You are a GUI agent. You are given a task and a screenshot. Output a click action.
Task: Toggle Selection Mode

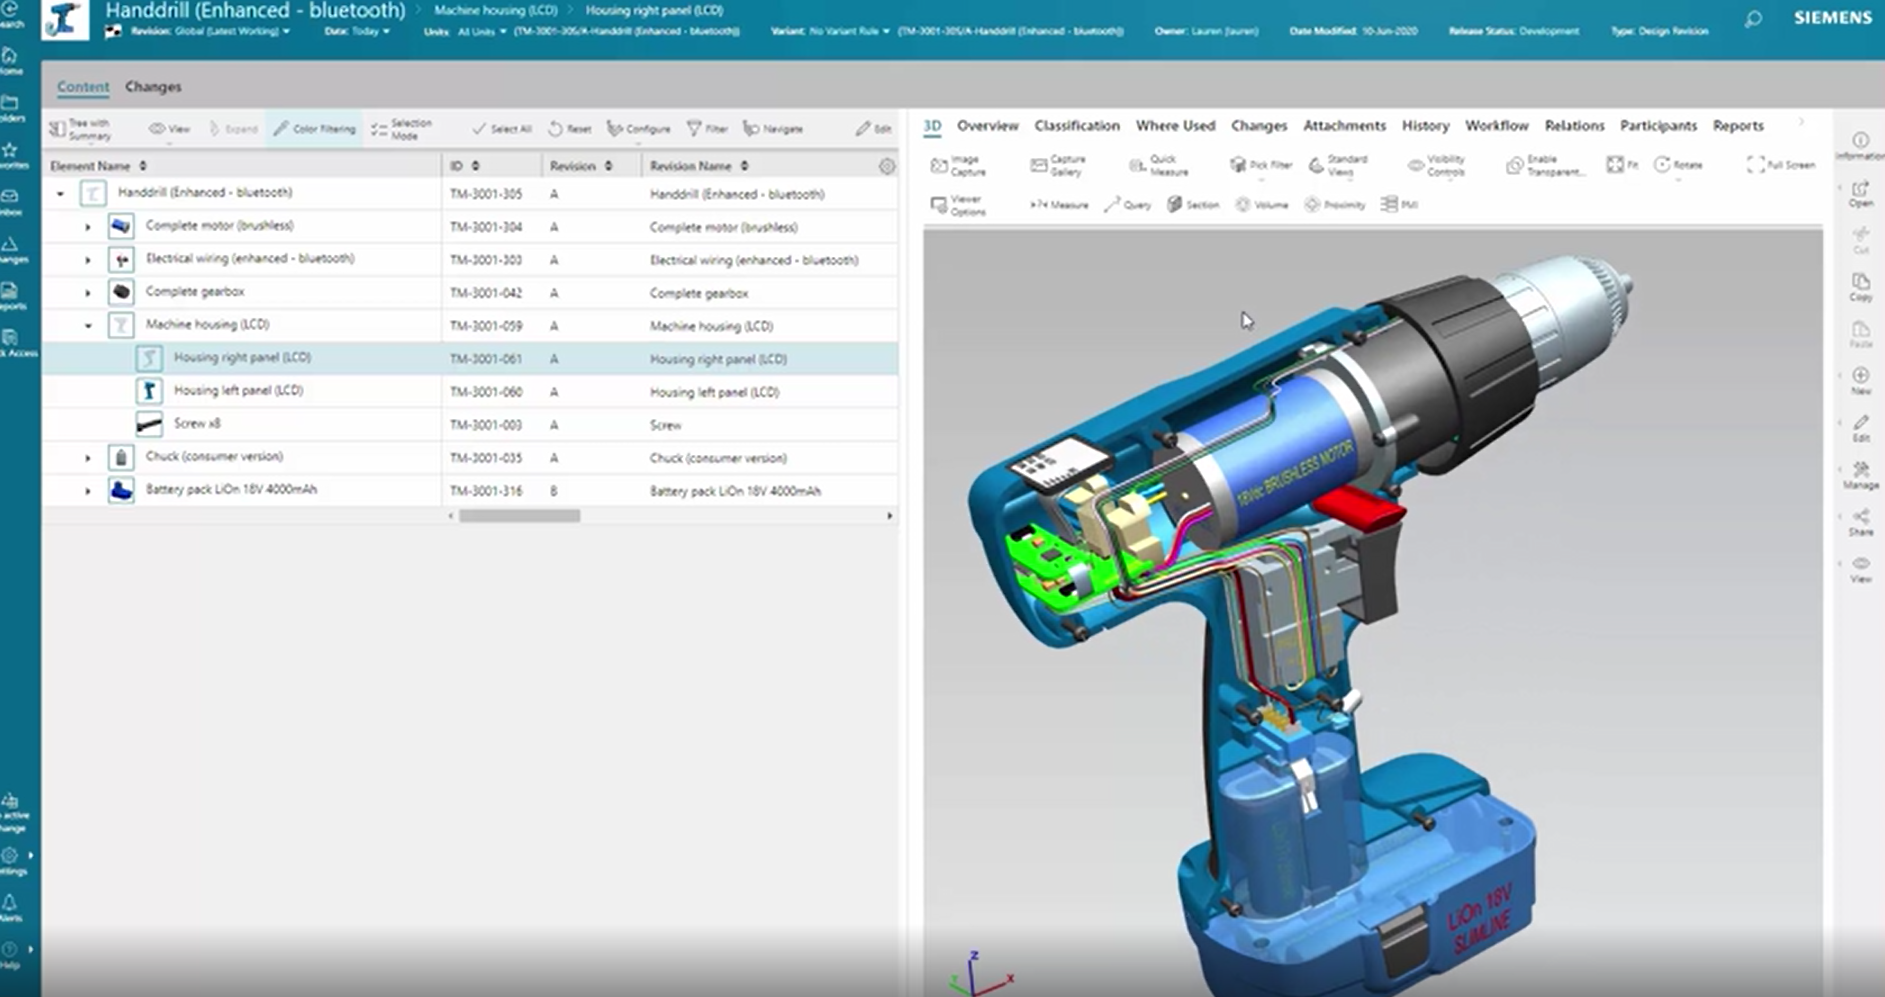401,129
